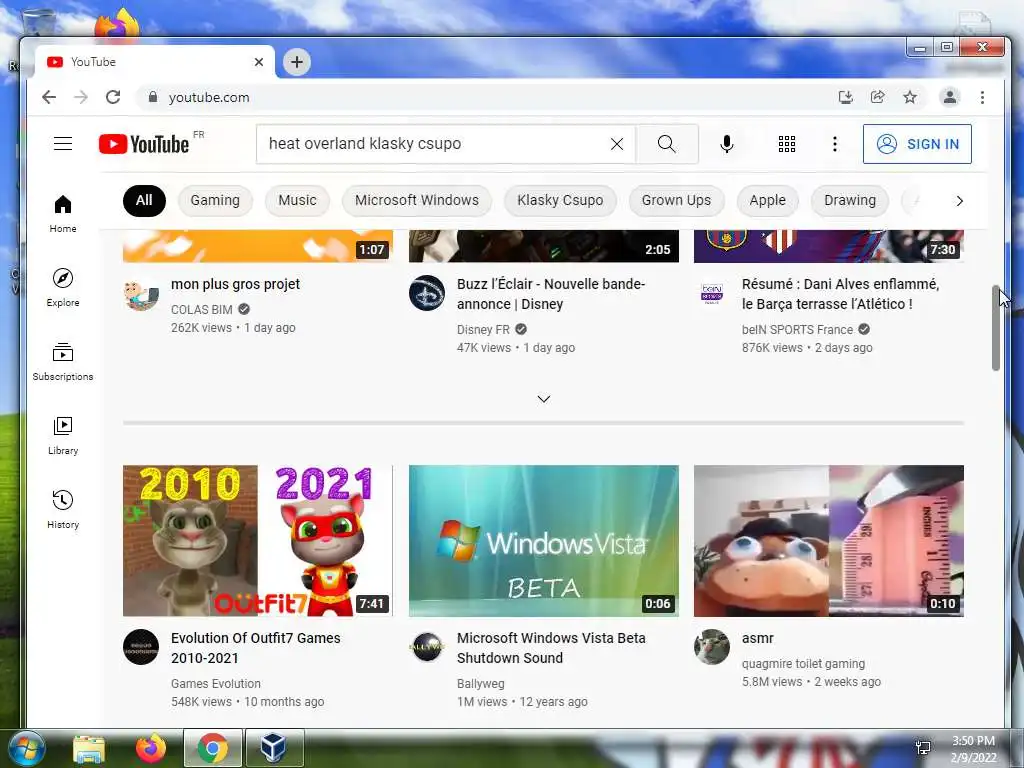Click the YouTube logo
The image size is (1024, 768).
pyautogui.click(x=144, y=144)
